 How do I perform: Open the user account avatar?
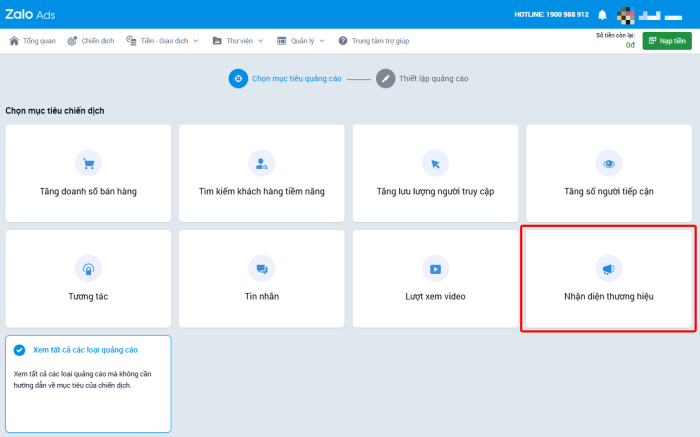pyautogui.click(x=627, y=15)
